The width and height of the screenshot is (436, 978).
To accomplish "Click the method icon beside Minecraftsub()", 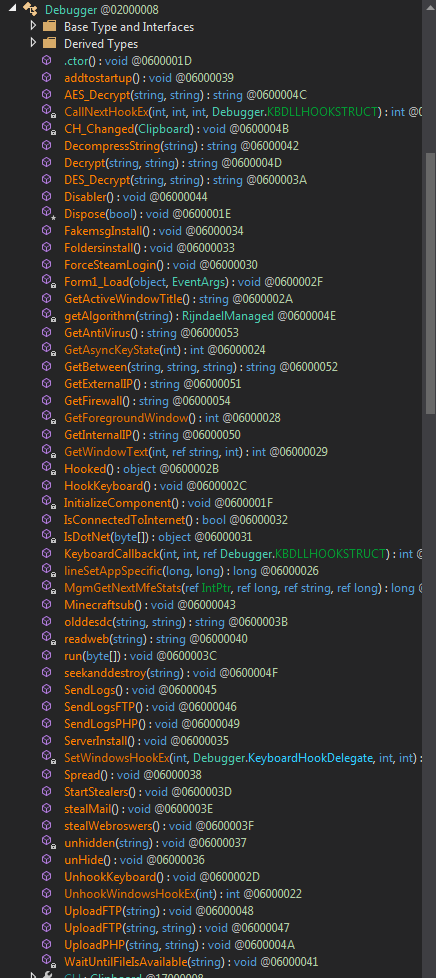I will (x=47, y=604).
